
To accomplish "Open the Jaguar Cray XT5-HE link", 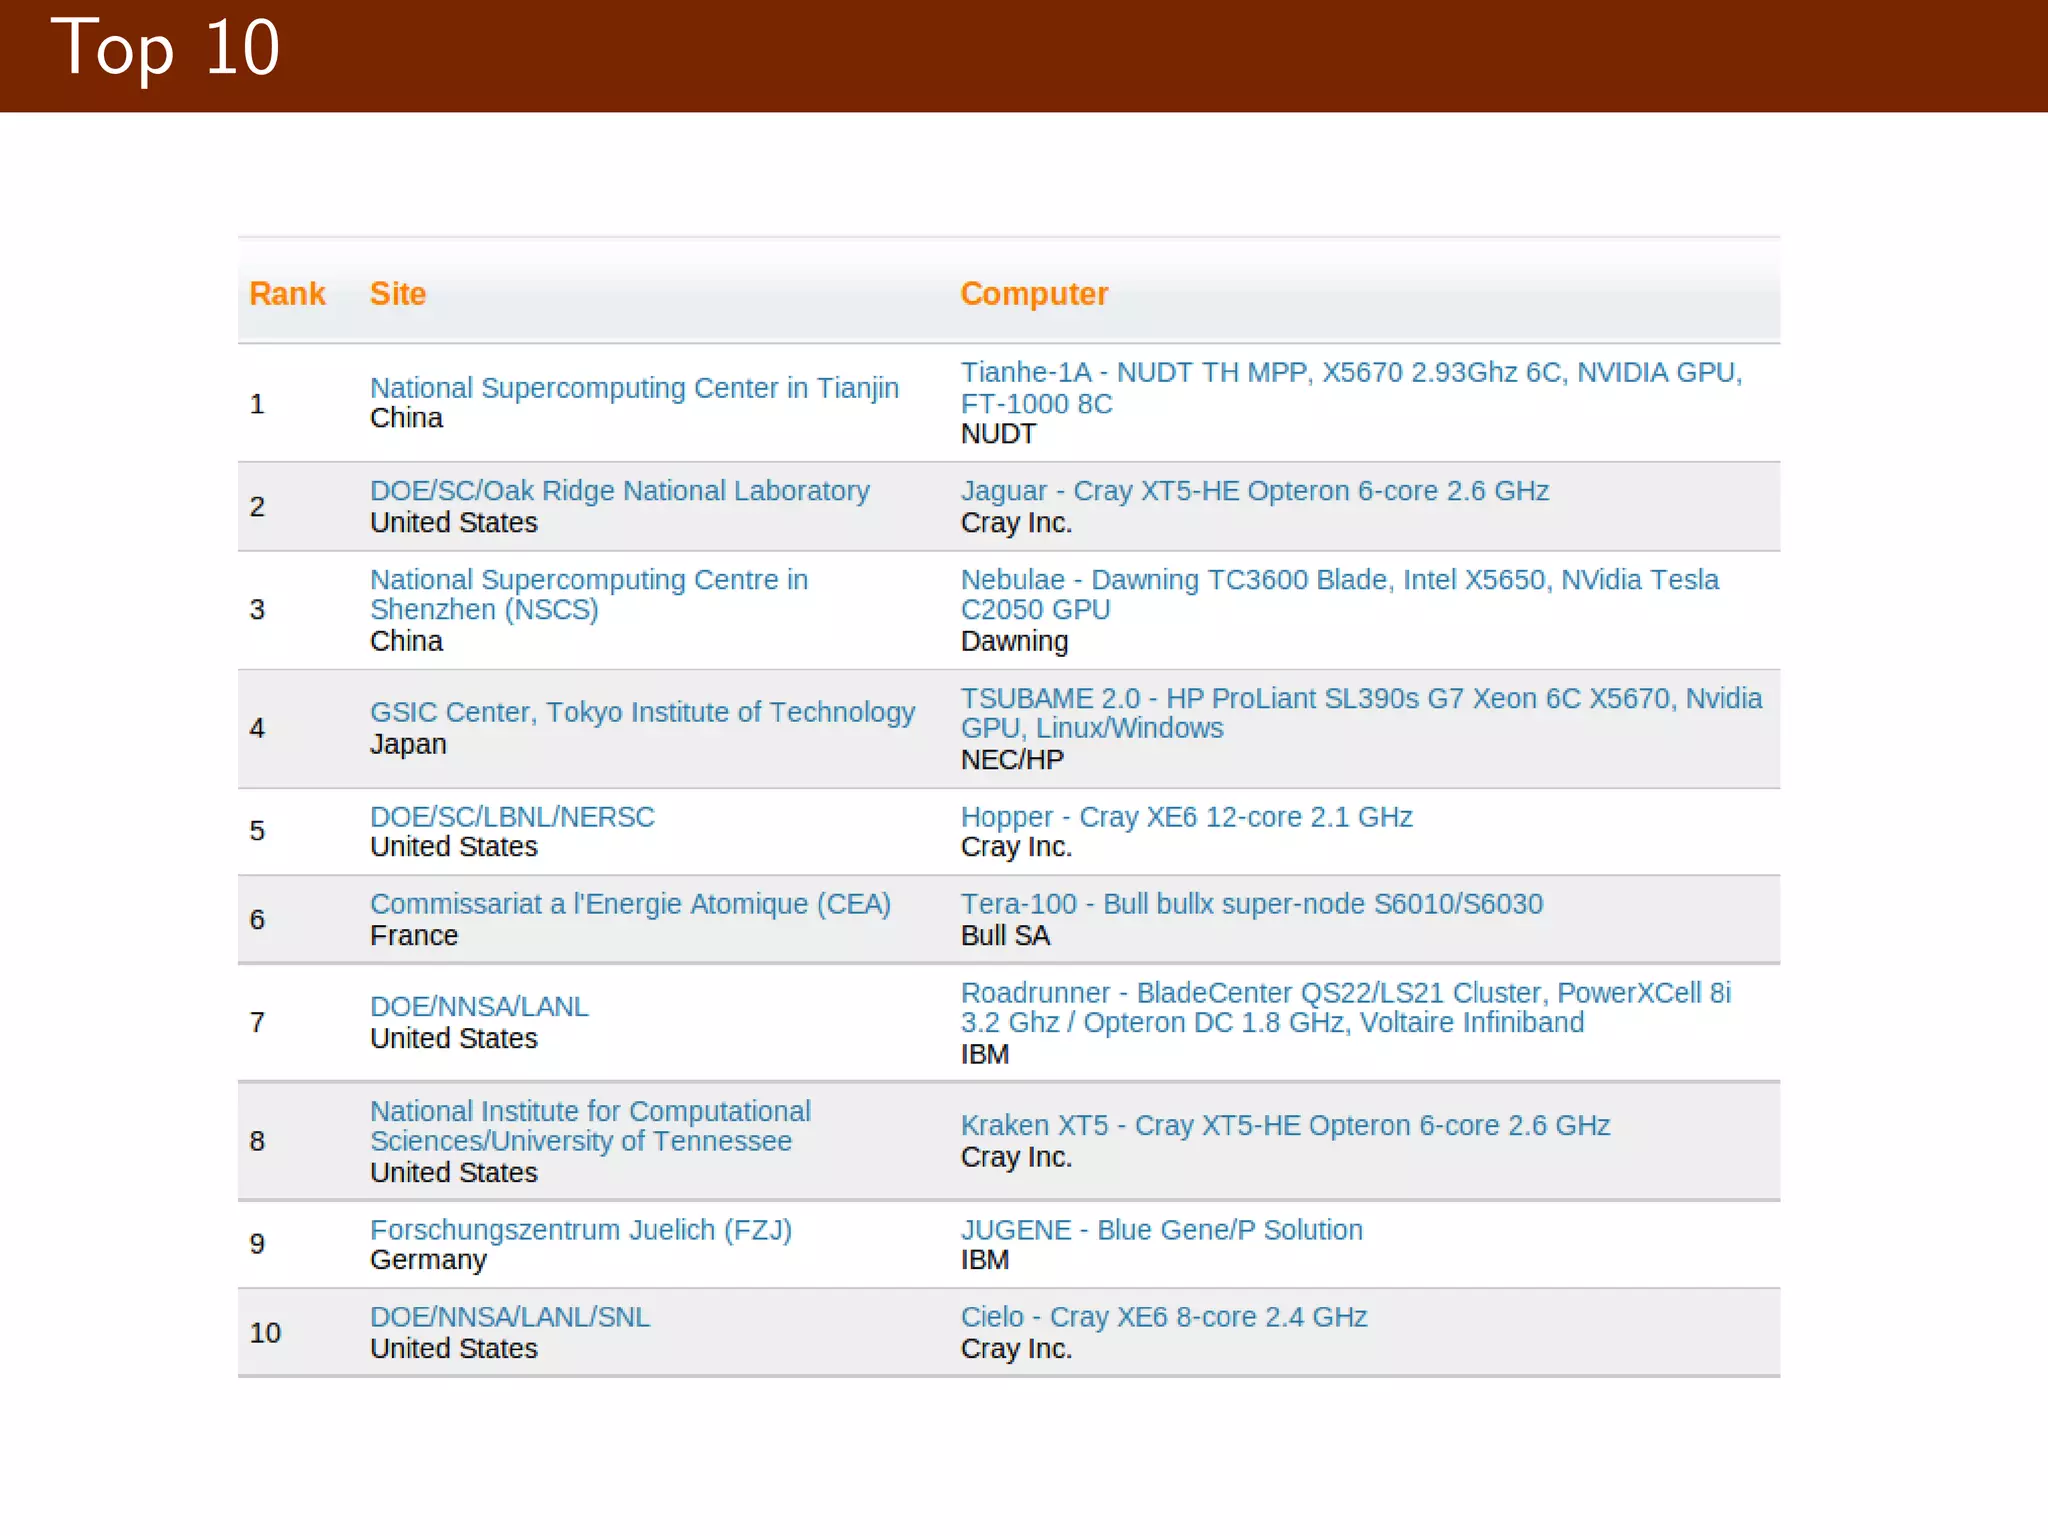I will 1254,491.
